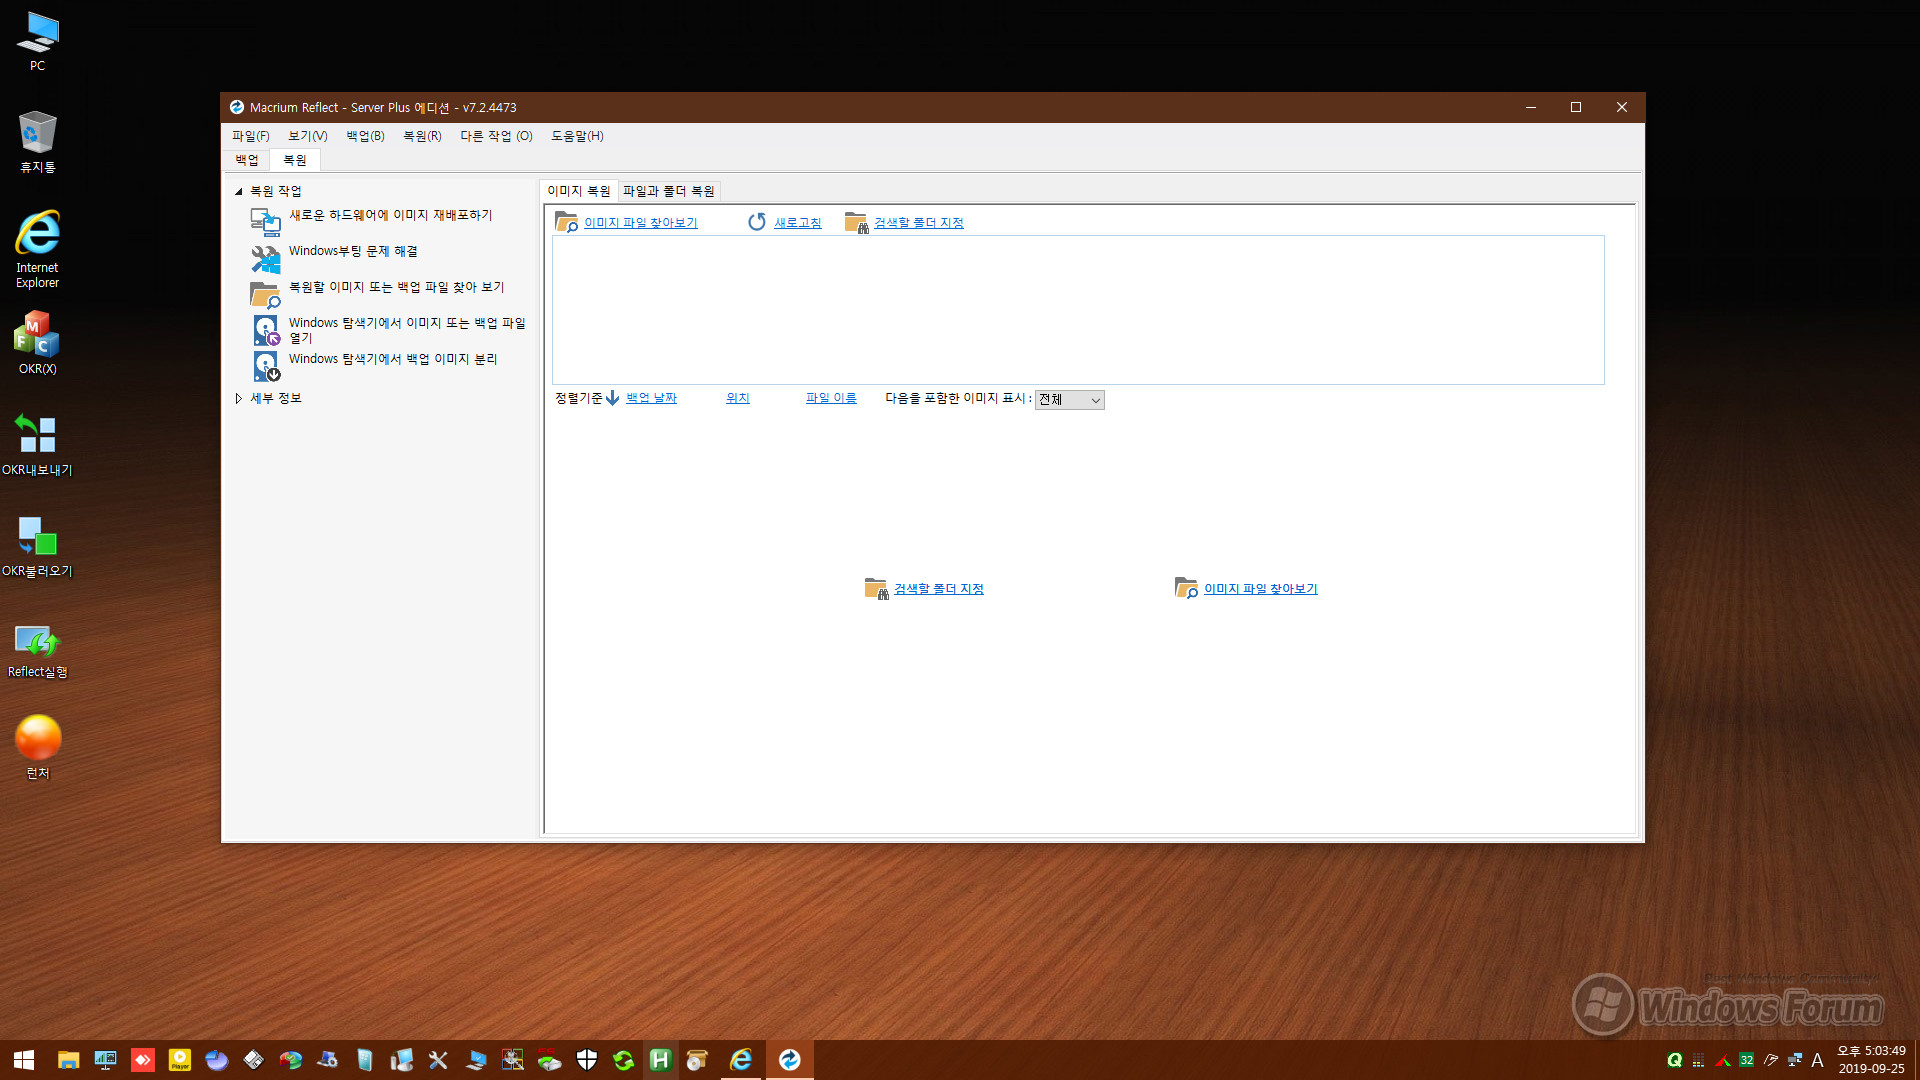
Task: Sort by 파일 이름 link
Action: [x=831, y=398]
